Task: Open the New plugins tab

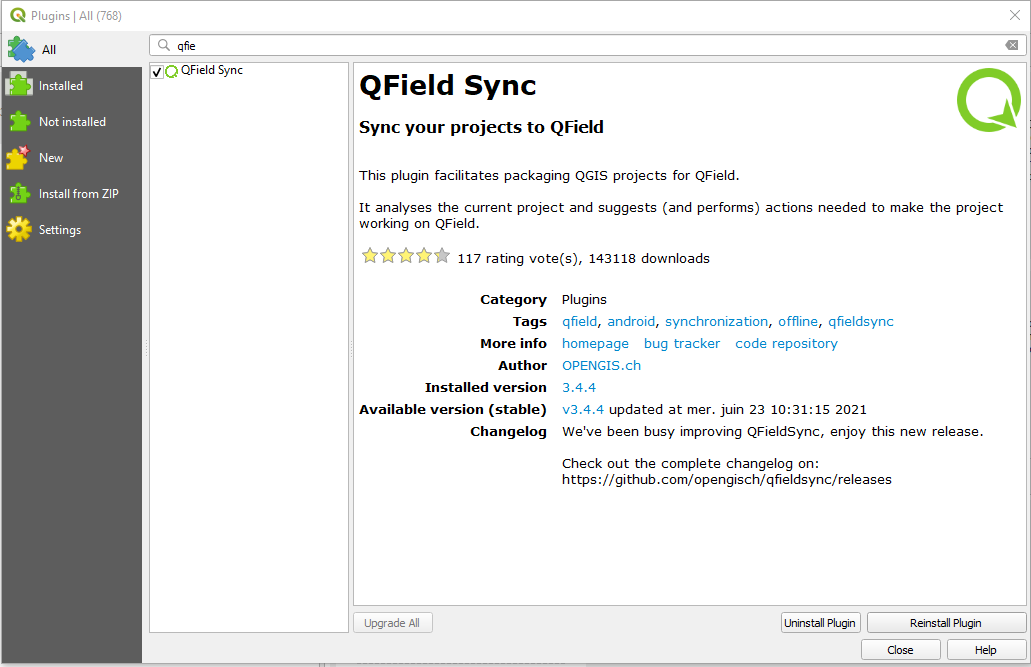Action: click(71, 158)
